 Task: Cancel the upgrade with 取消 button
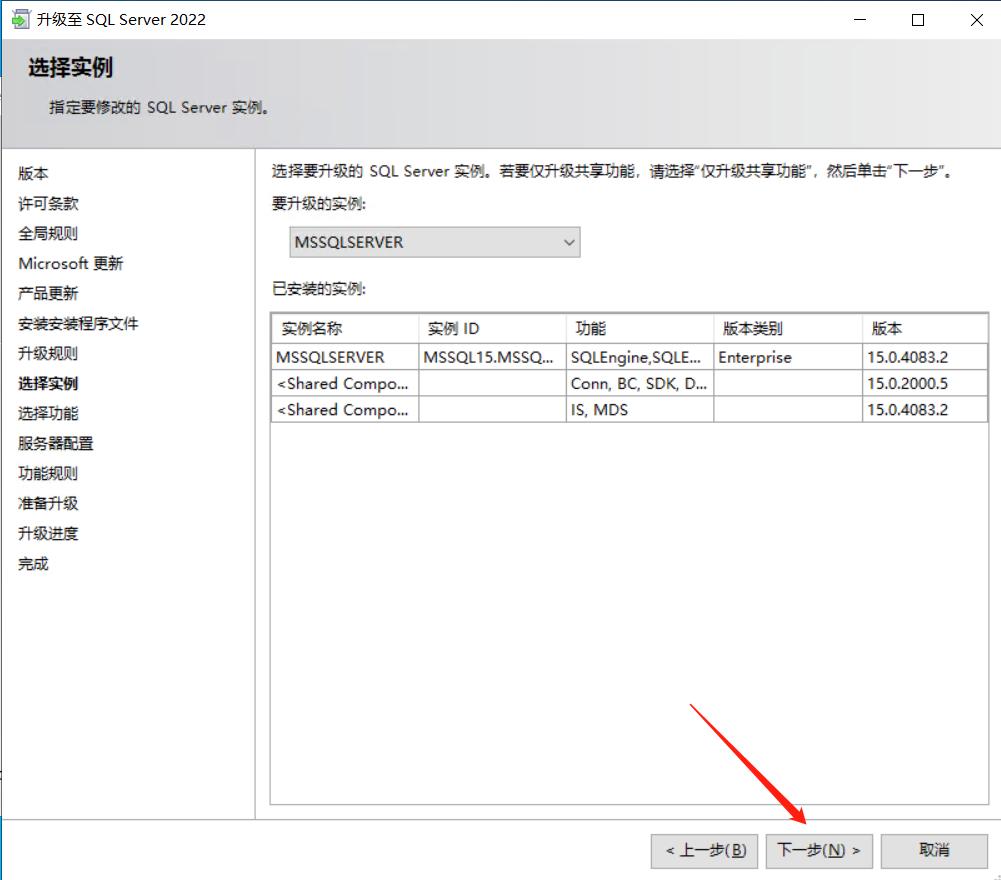[x=934, y=851]
